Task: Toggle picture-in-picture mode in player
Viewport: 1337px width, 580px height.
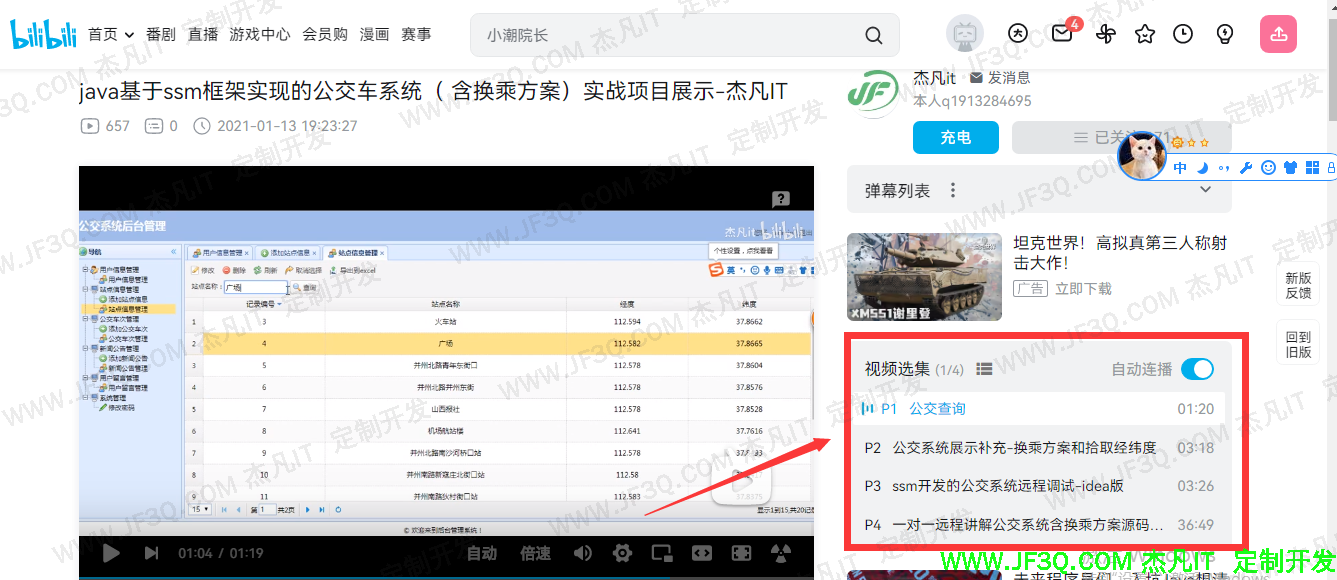Action: pyautogui.click(x=661, y=553)
